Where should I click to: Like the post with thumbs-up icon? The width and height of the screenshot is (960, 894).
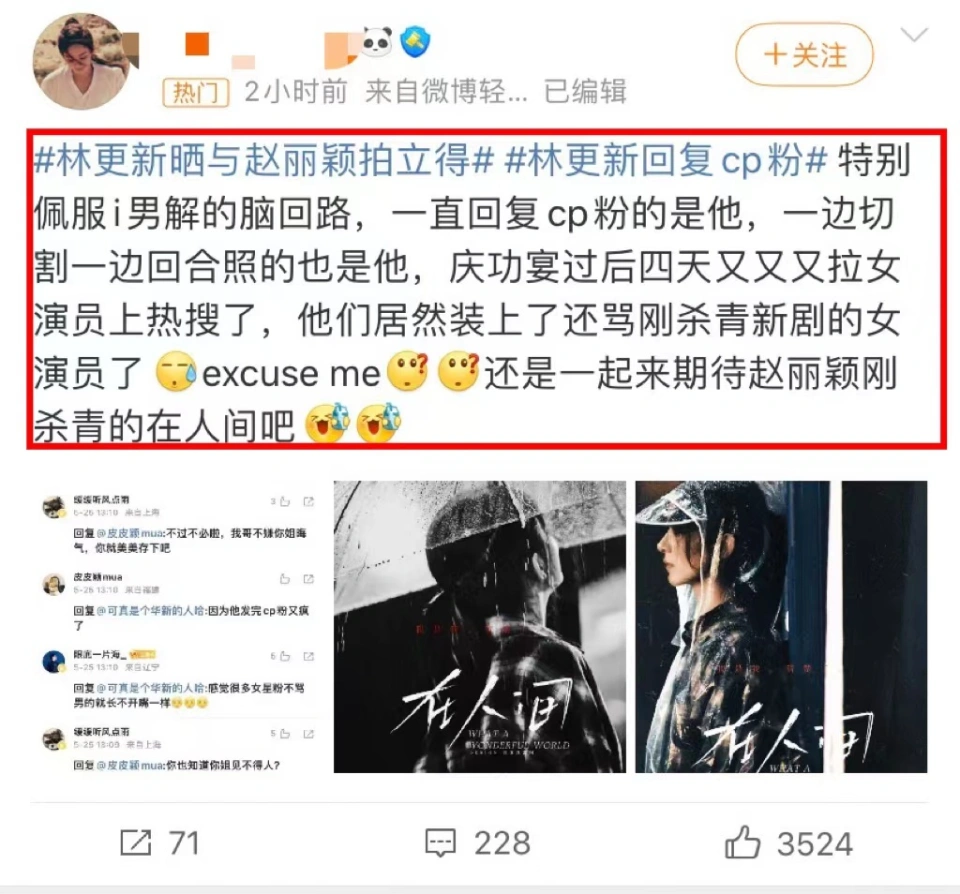click(x=742, y=843)
